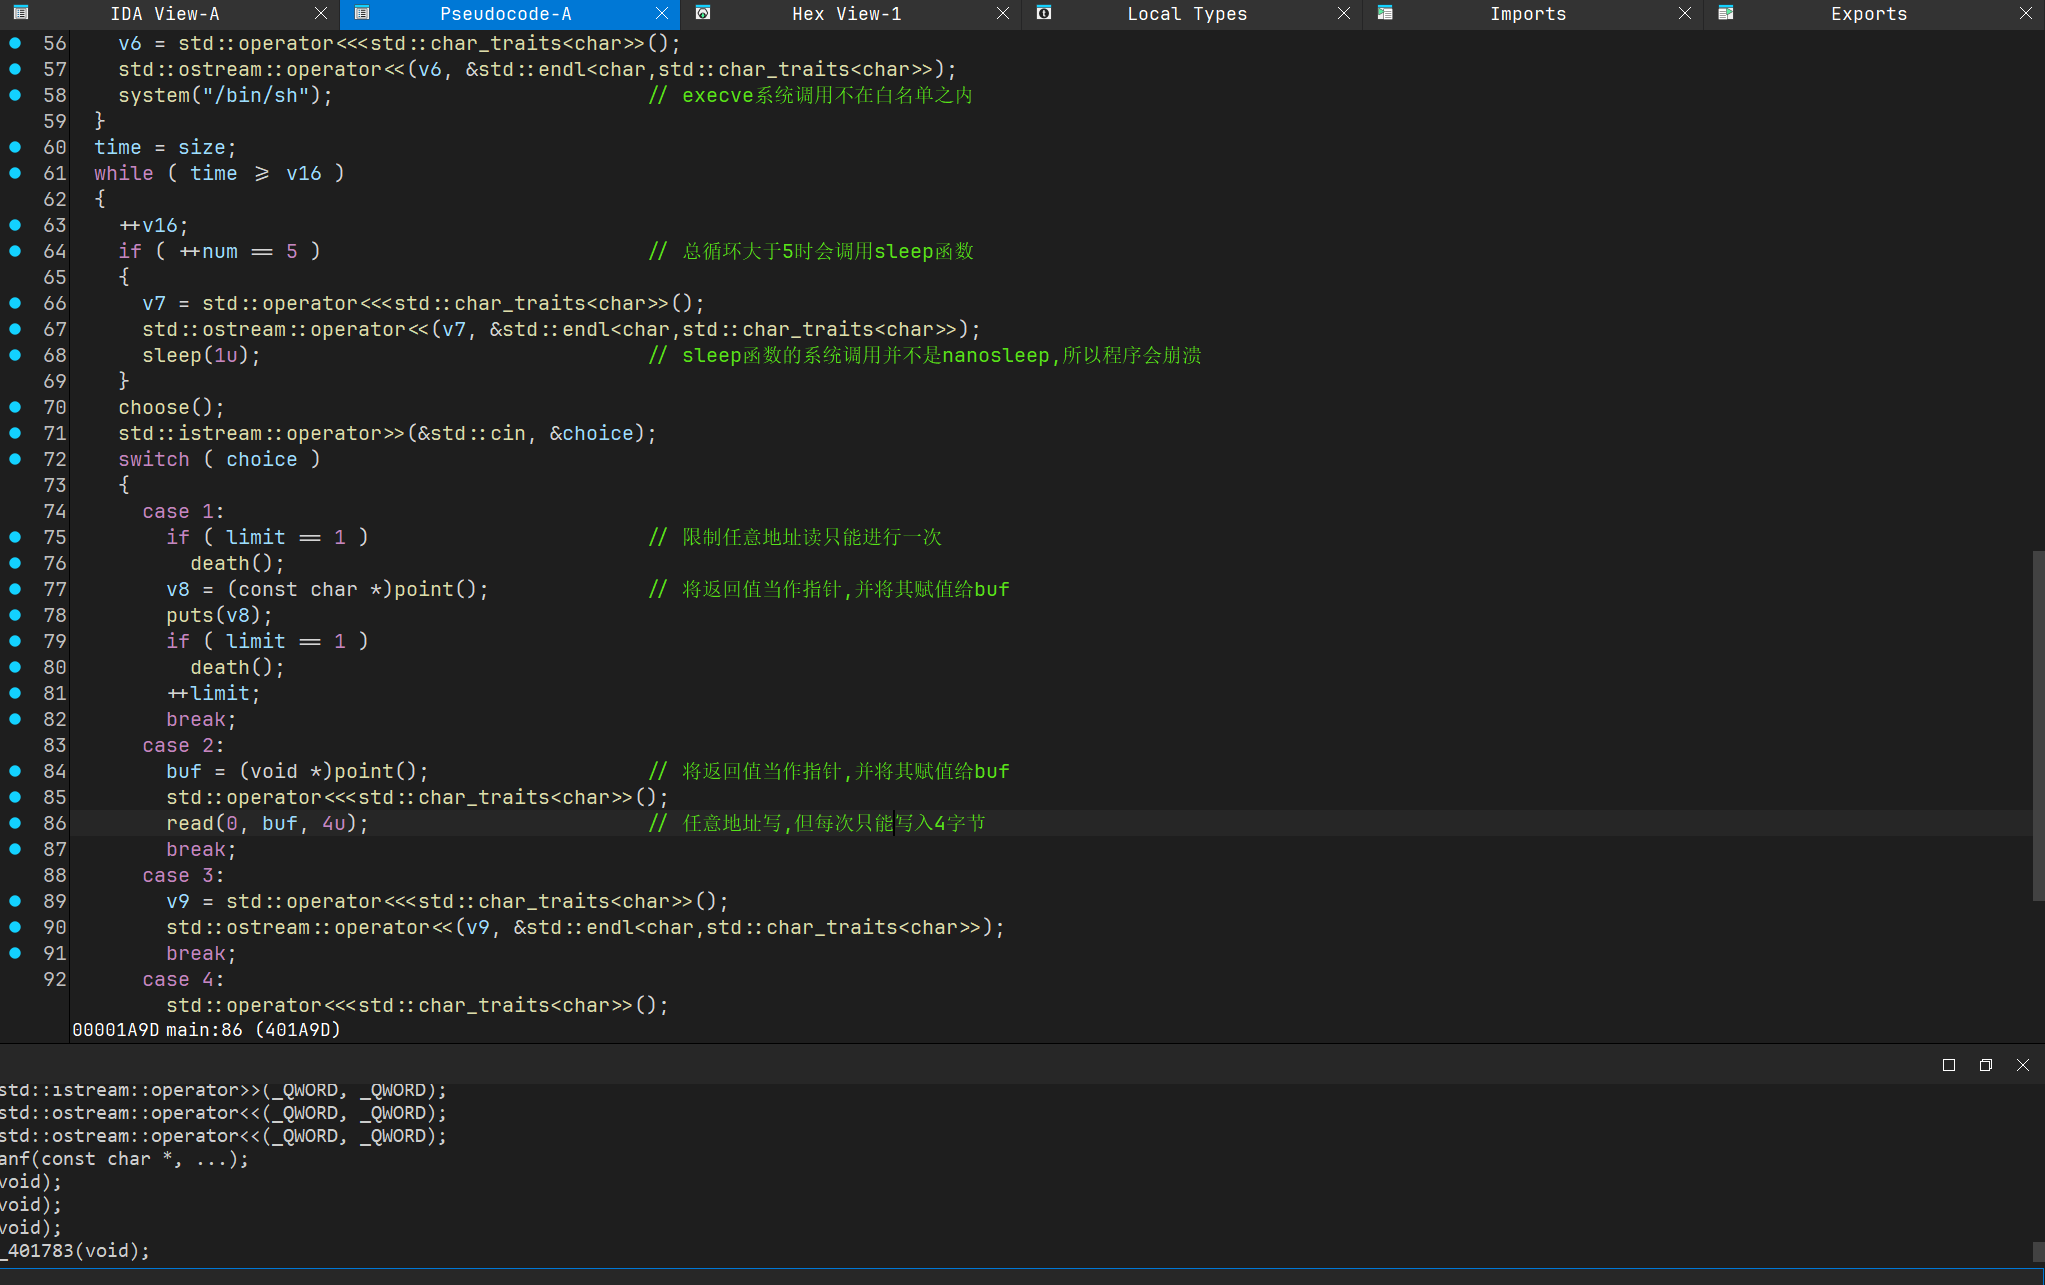The height and width of the screenshot is (1285, 2045).
Task: Click the system("/bin/sh") call
Action: coord(225,95)
